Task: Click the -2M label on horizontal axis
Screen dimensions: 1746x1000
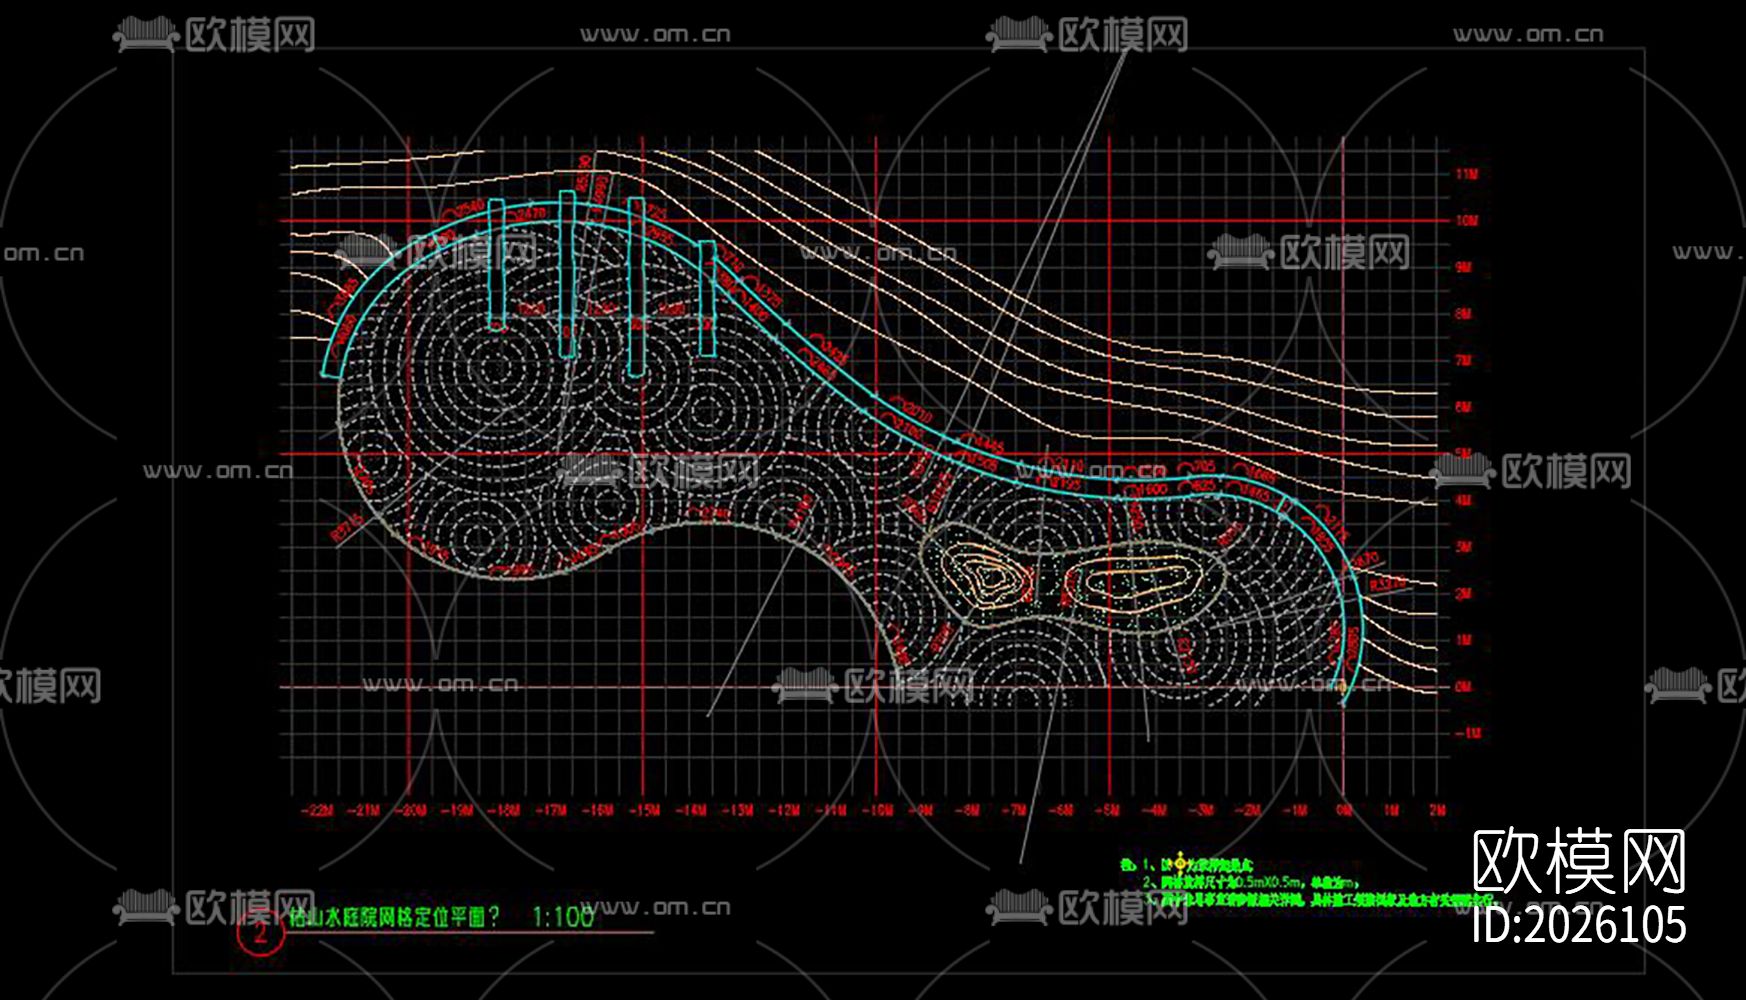Action: 1247,810
